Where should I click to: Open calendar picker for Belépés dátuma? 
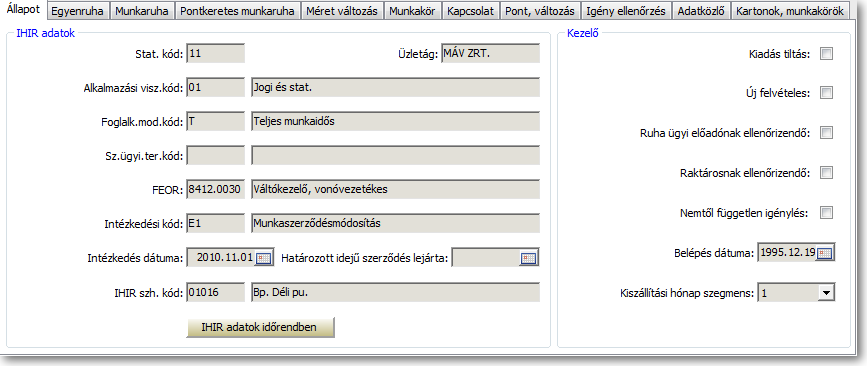click(824, 253)
